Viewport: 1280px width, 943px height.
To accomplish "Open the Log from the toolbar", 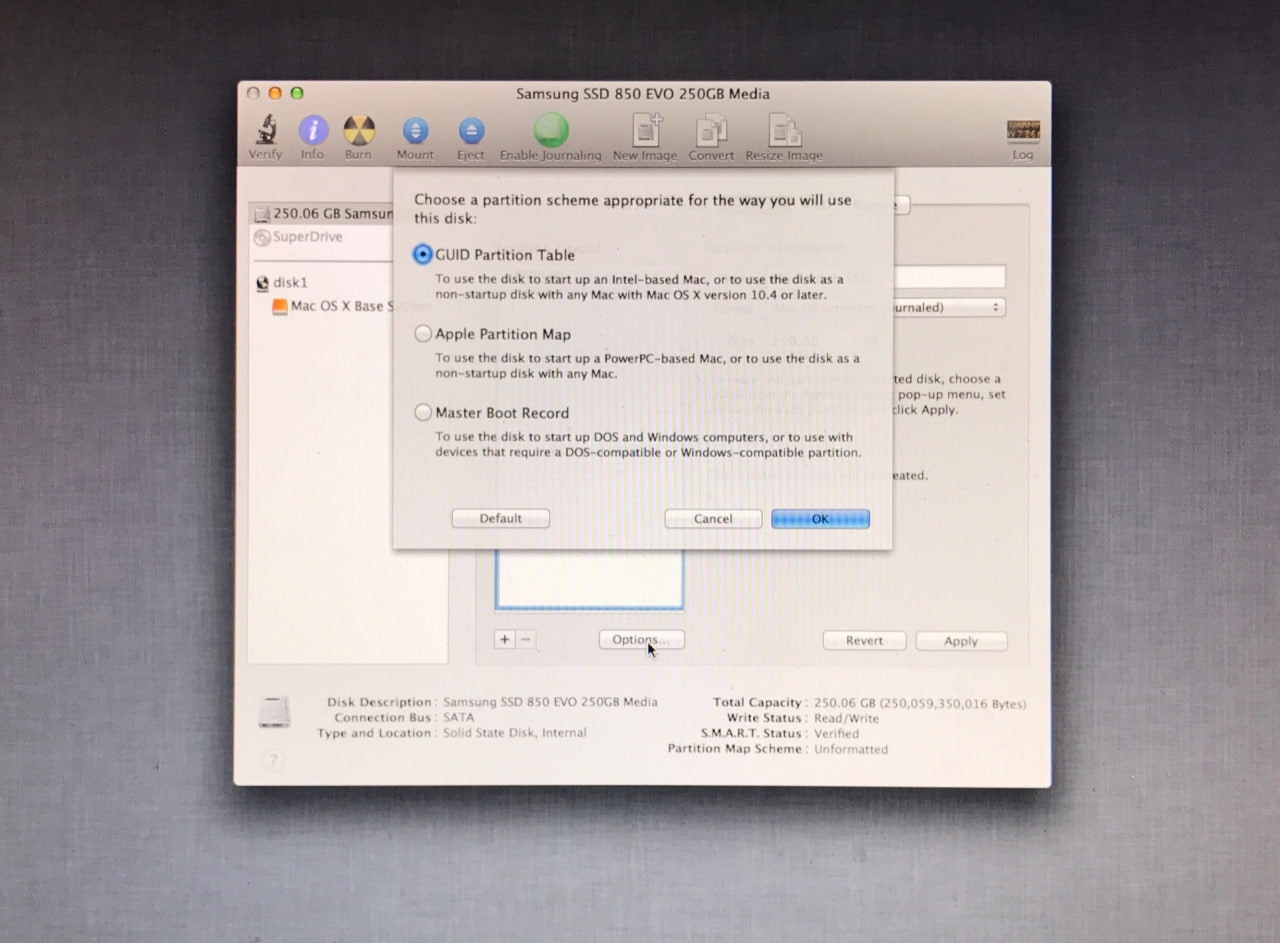I will coord(1022,131).
